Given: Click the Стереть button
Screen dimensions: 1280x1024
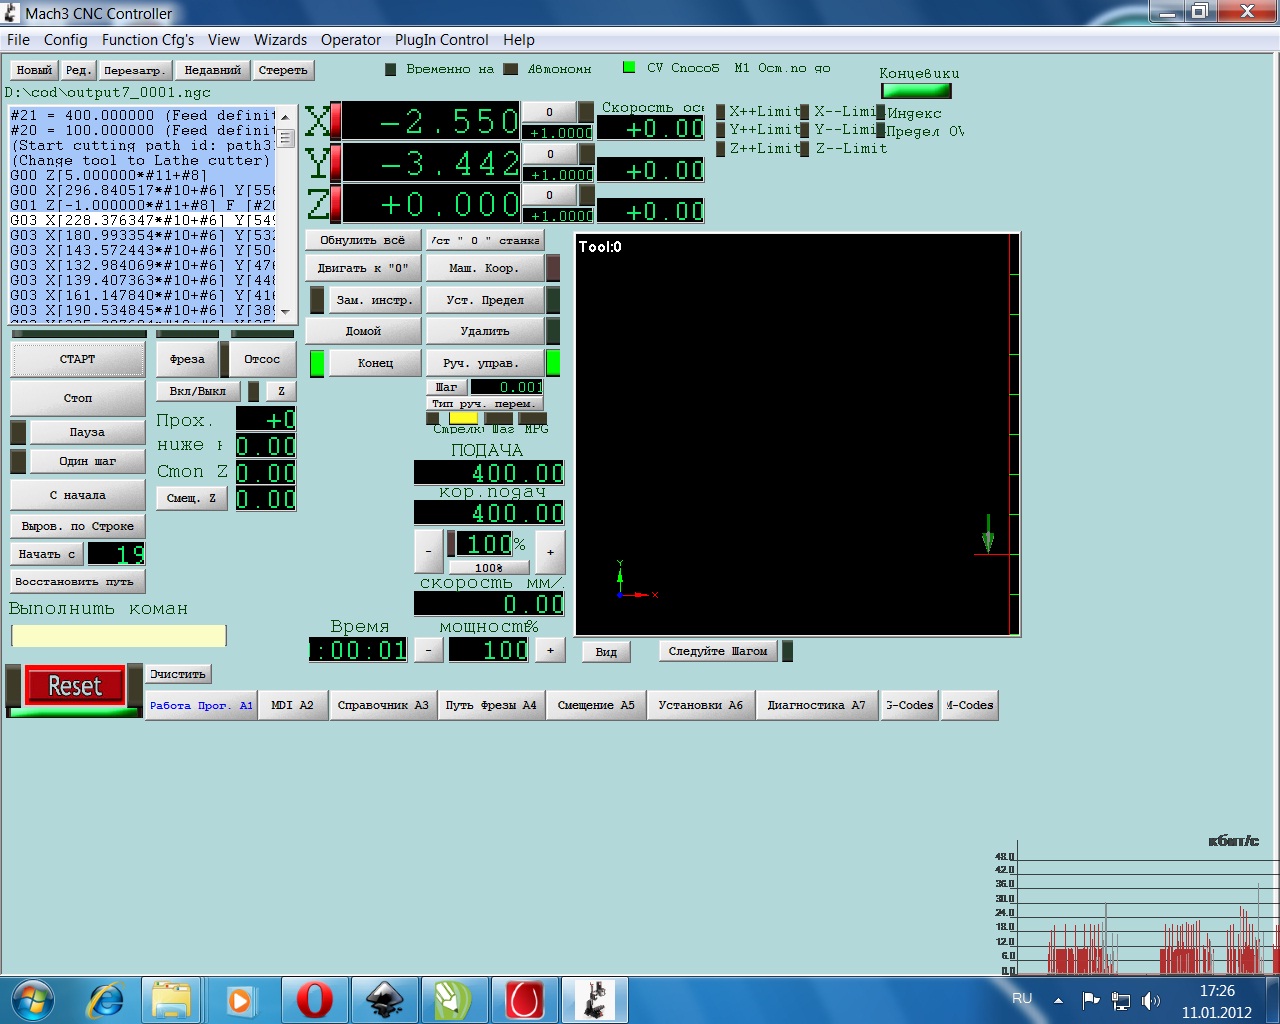Looking at the screenshot, I should click(283, 70).
